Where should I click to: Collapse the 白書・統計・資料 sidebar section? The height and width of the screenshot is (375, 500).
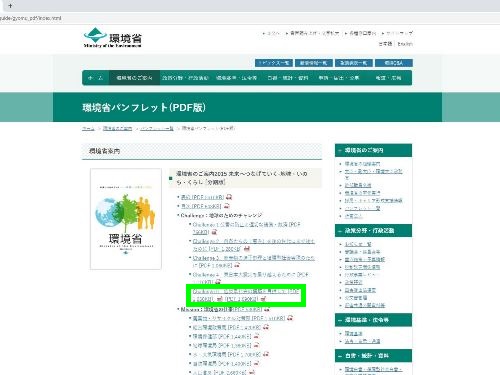340,356
